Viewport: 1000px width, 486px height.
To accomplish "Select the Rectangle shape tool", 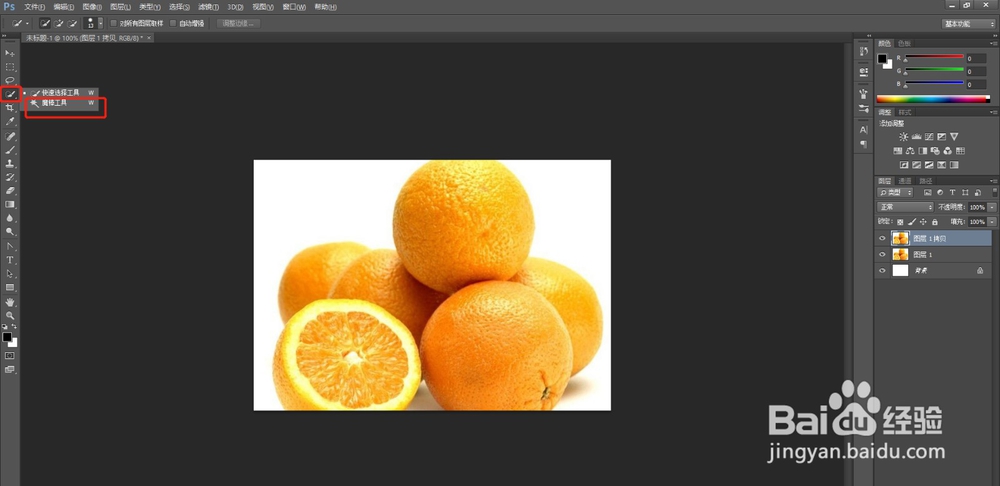I will tap(10, 287).
